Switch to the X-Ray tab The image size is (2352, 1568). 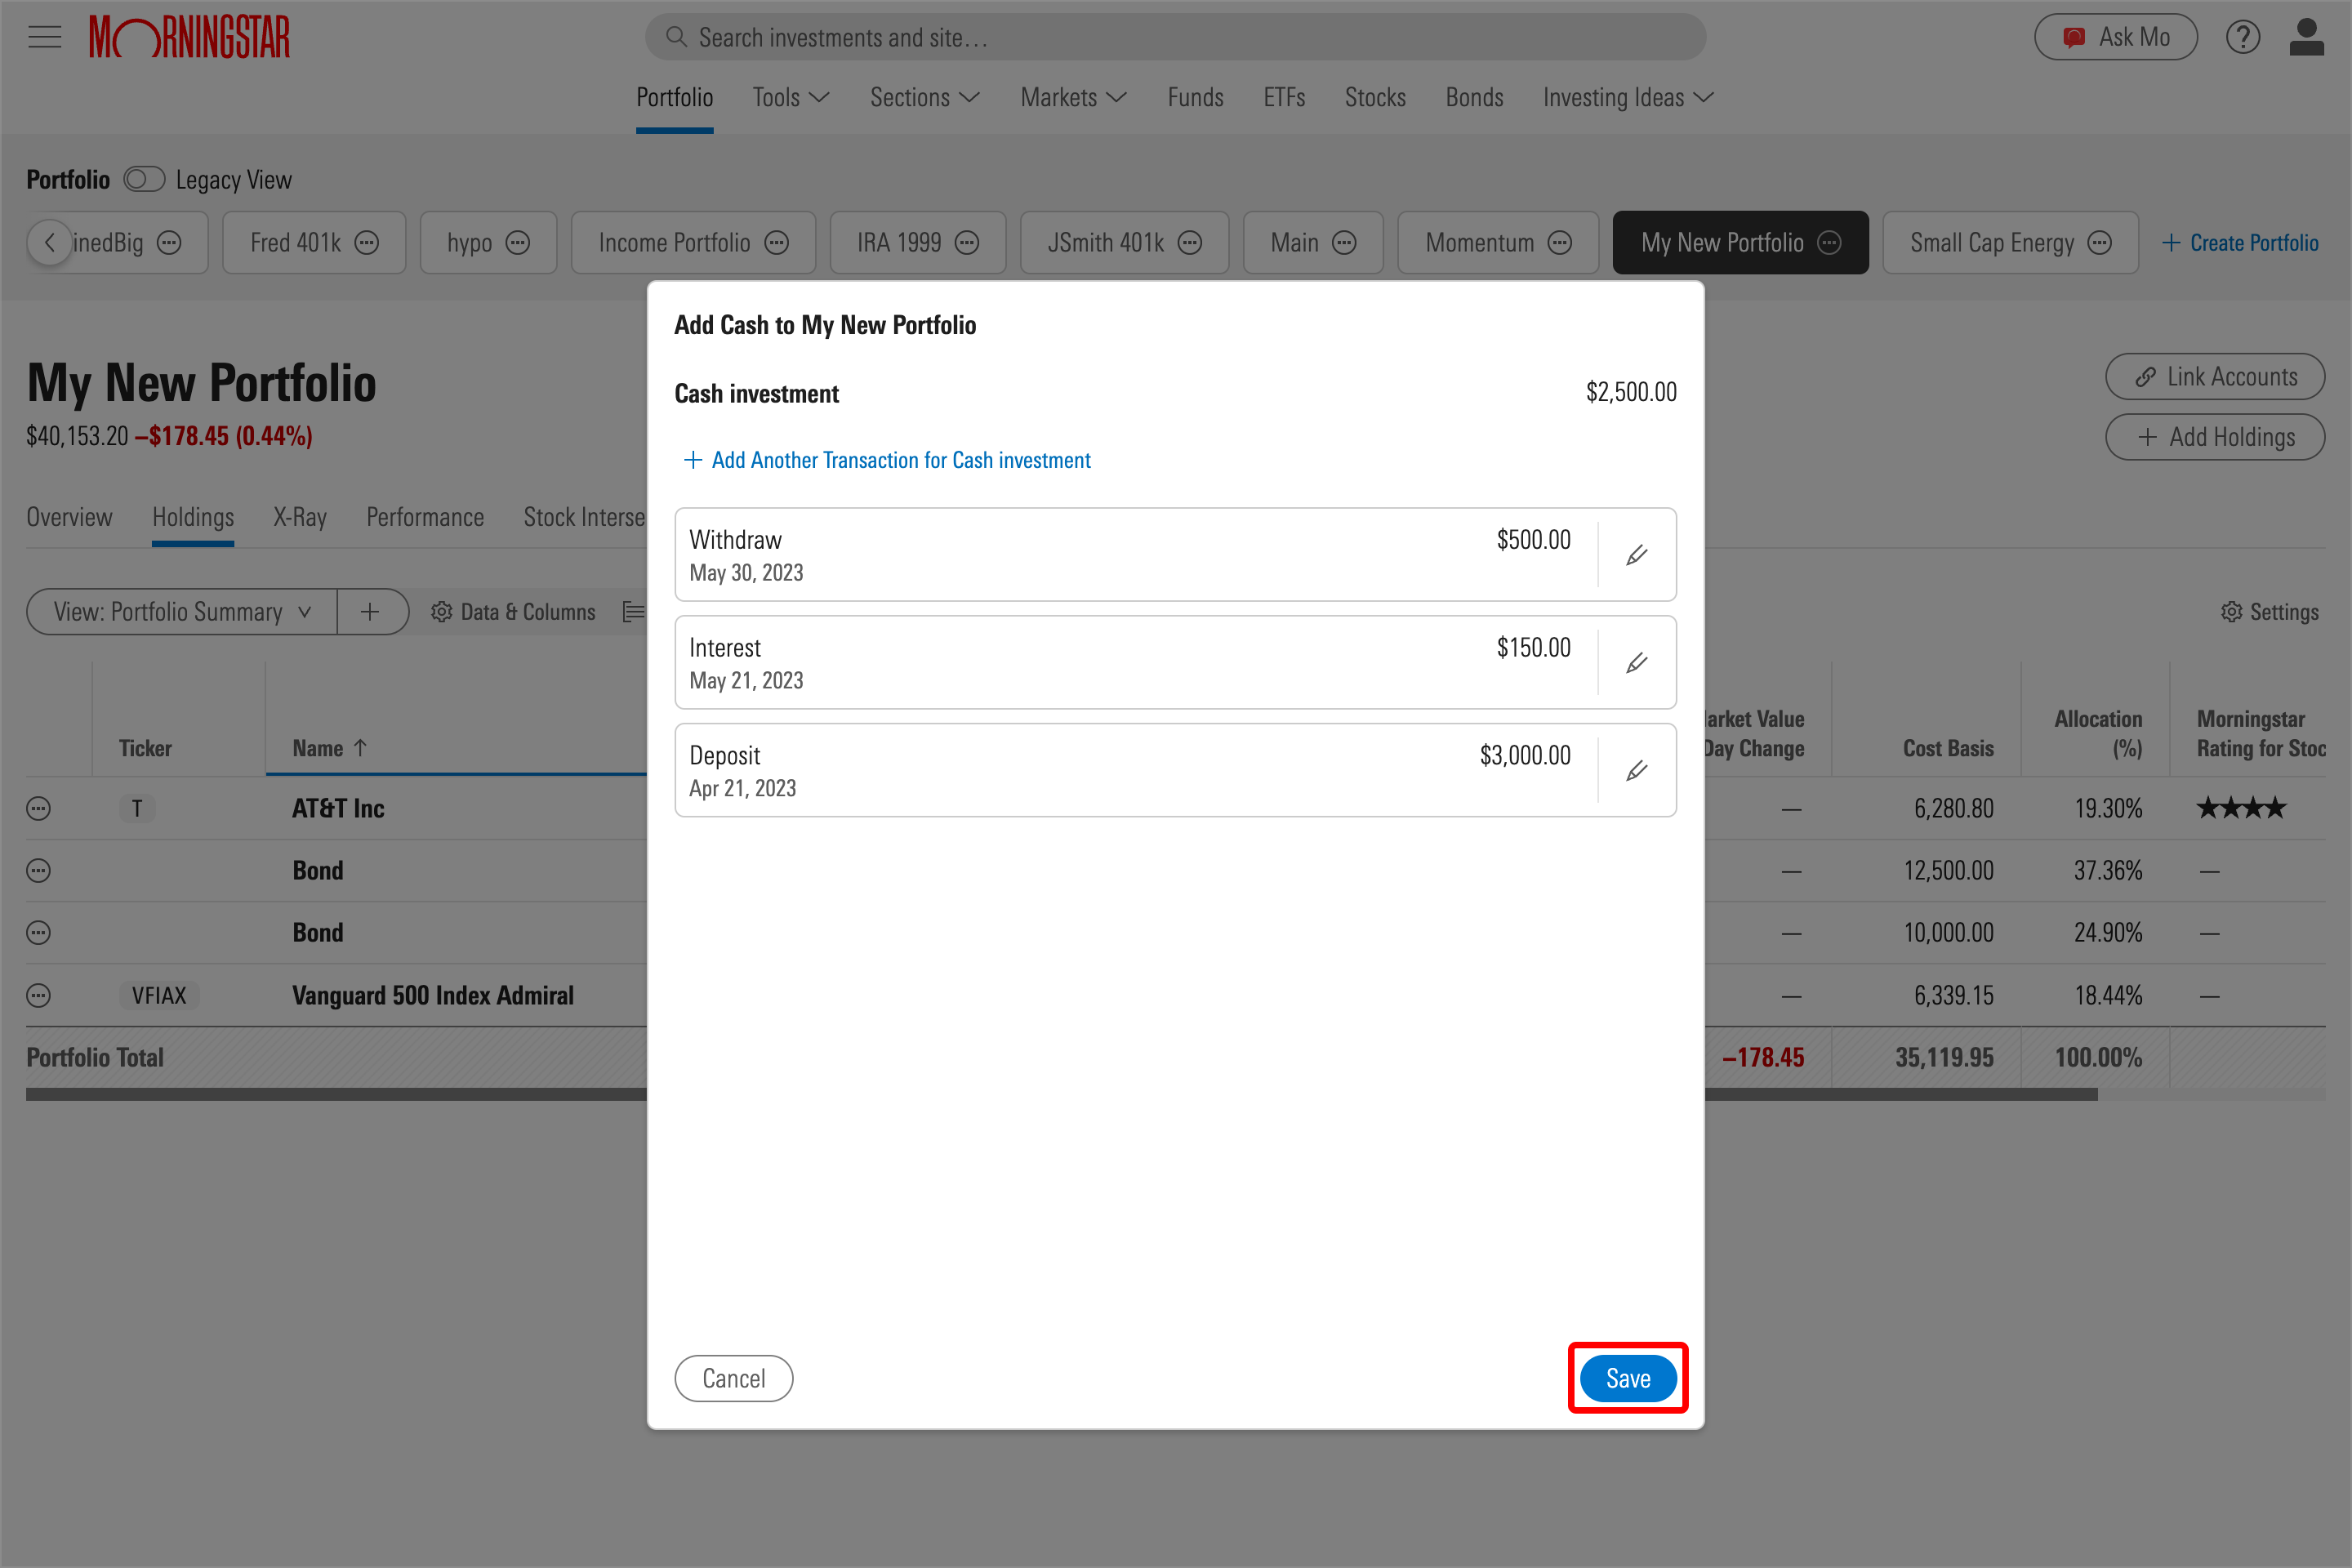(x=300, y=517)
